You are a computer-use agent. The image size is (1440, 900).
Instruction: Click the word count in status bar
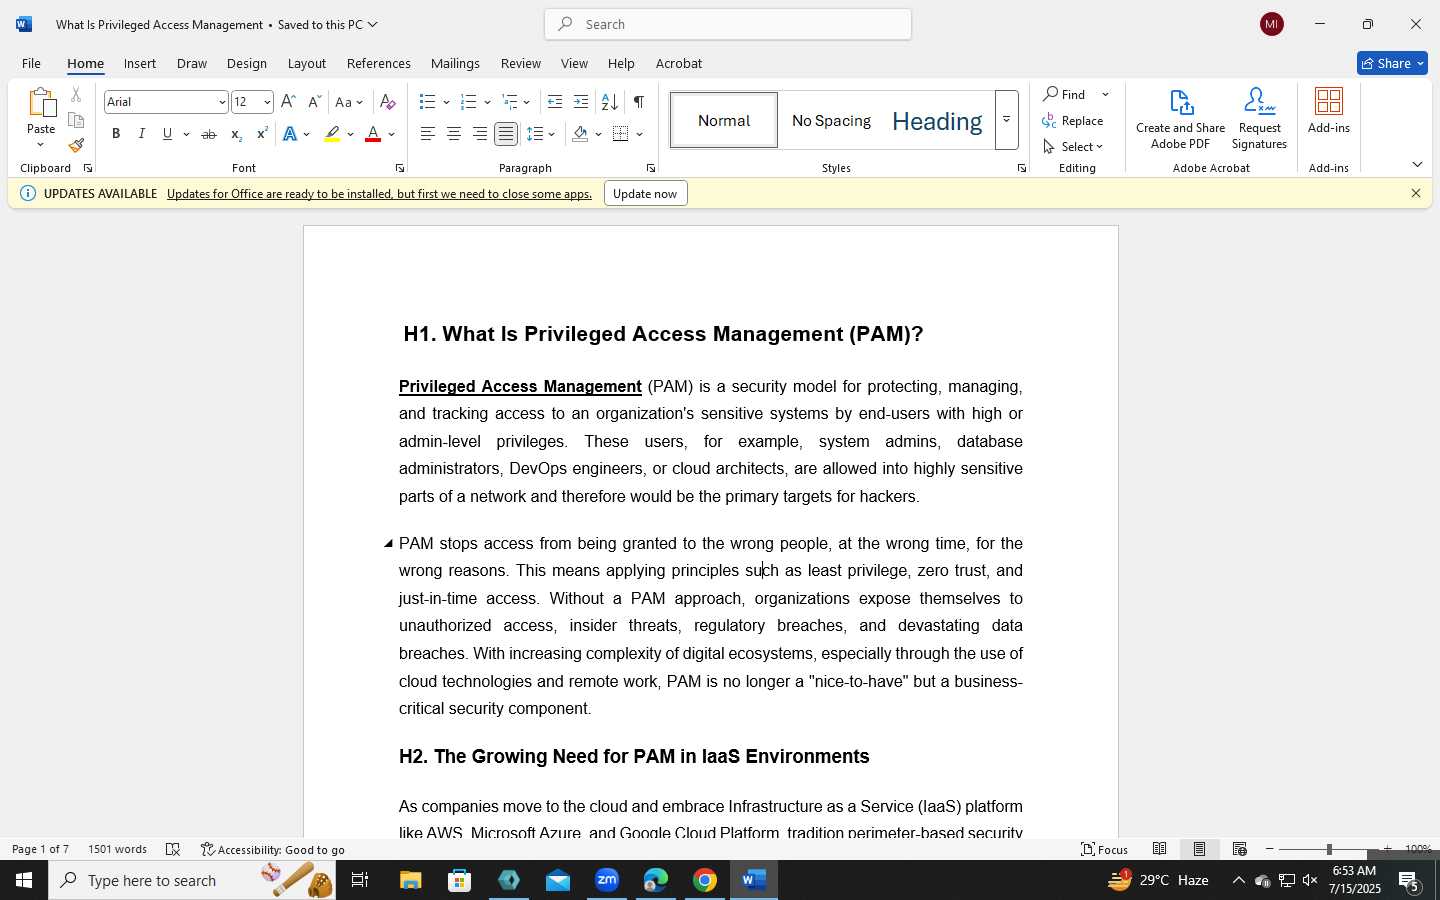(117, 849)
